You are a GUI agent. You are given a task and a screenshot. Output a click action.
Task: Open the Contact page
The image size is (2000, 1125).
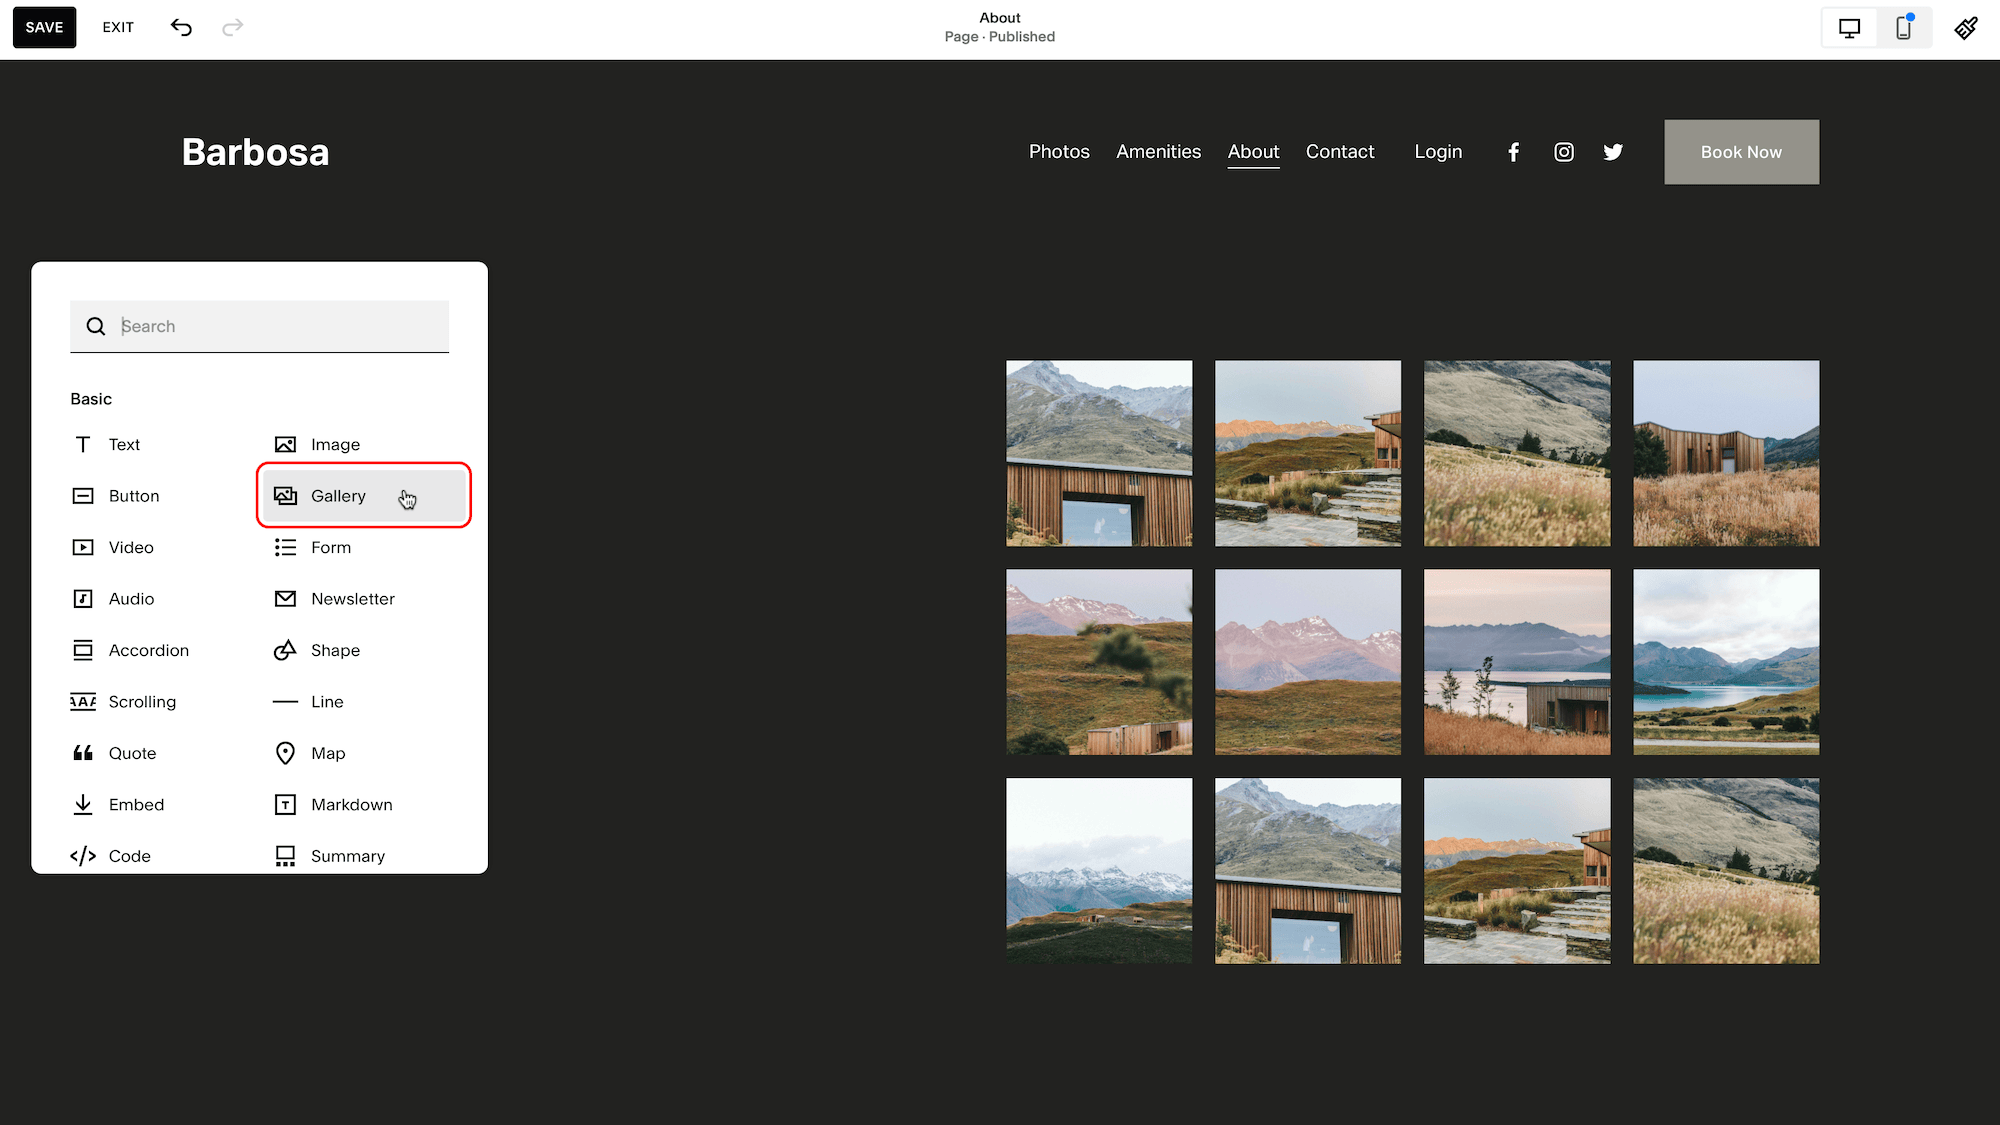tap(1340, 151)
